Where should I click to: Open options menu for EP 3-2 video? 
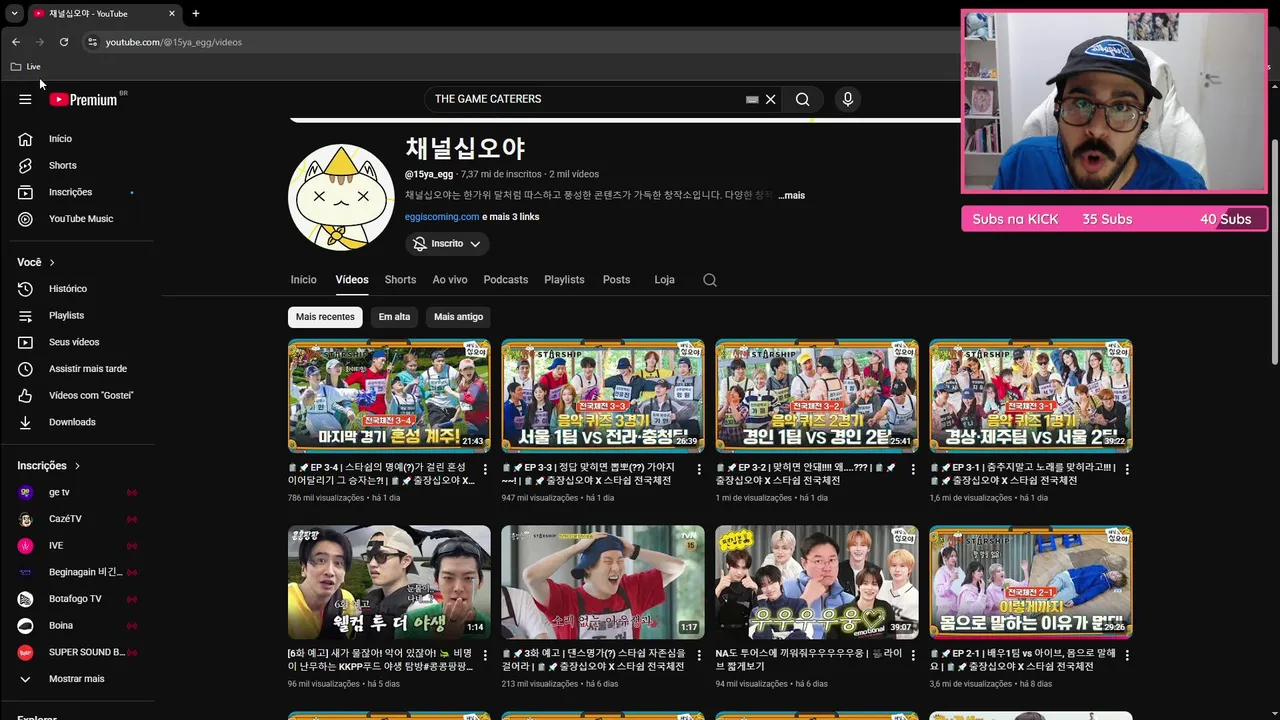(913, 469)
